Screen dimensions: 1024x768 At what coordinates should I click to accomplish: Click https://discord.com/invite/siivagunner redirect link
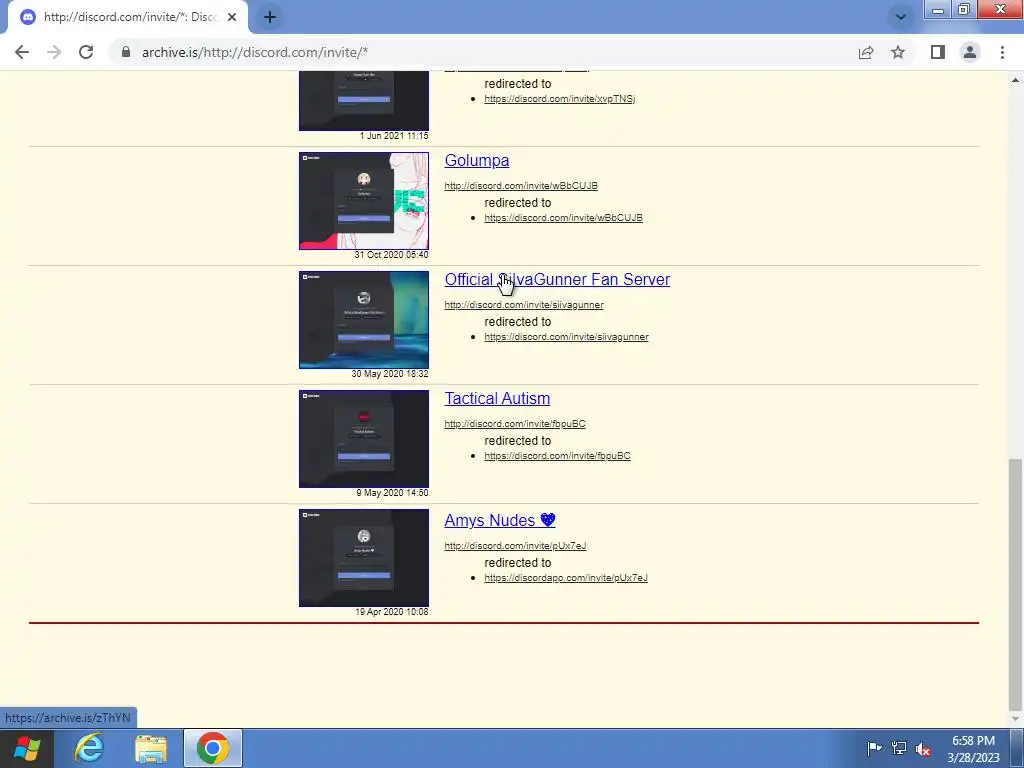(x=566, y=337)
